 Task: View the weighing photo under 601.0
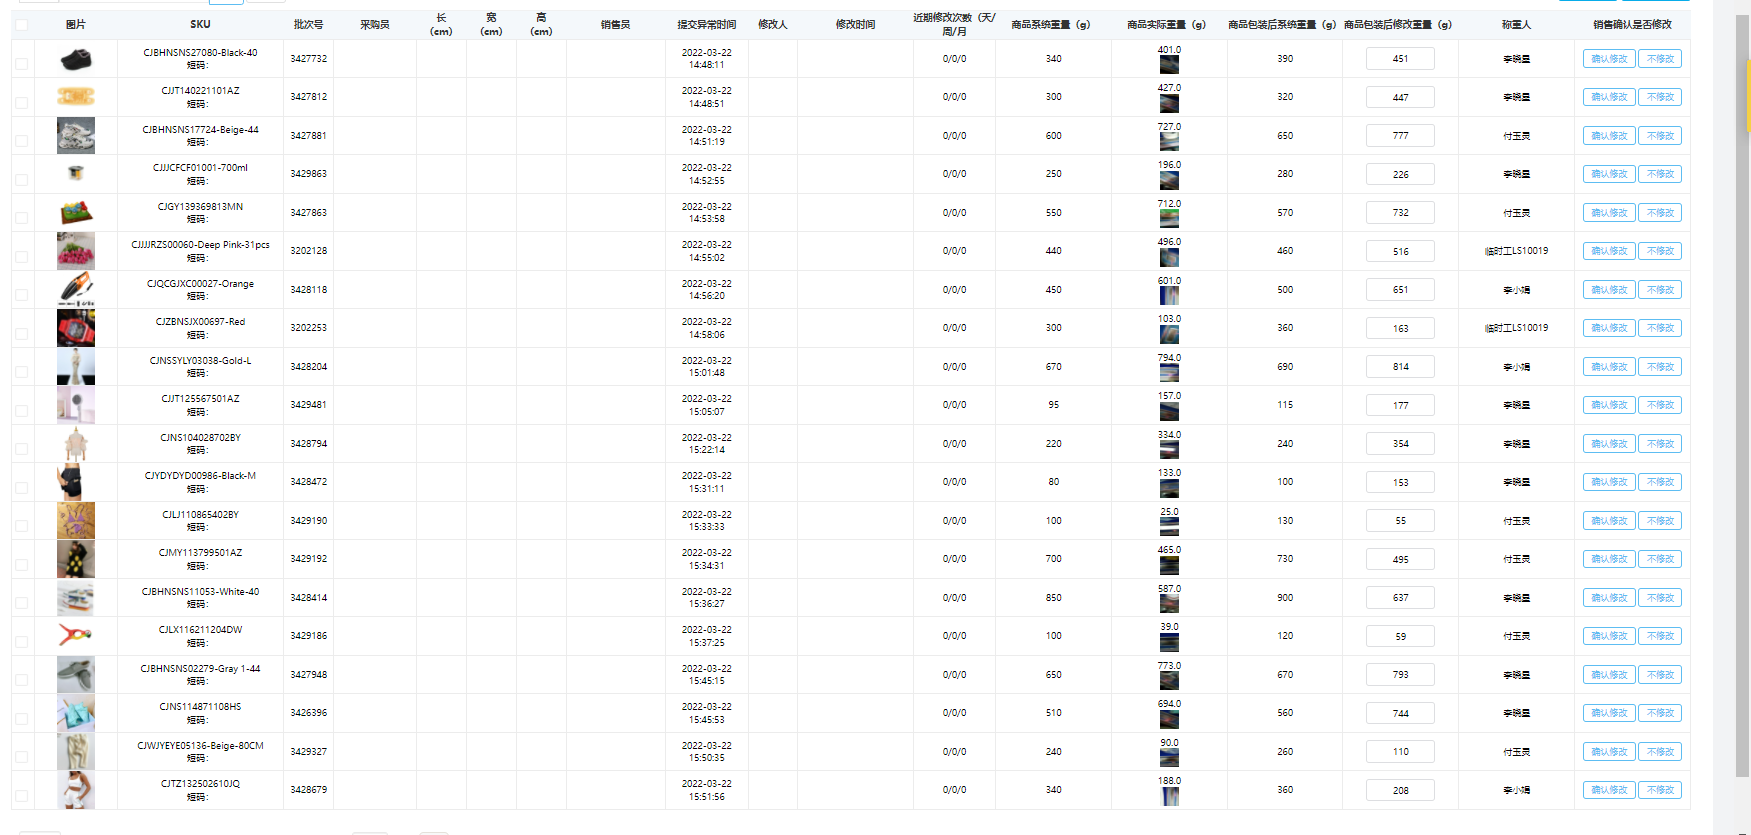pos(1169,296)
